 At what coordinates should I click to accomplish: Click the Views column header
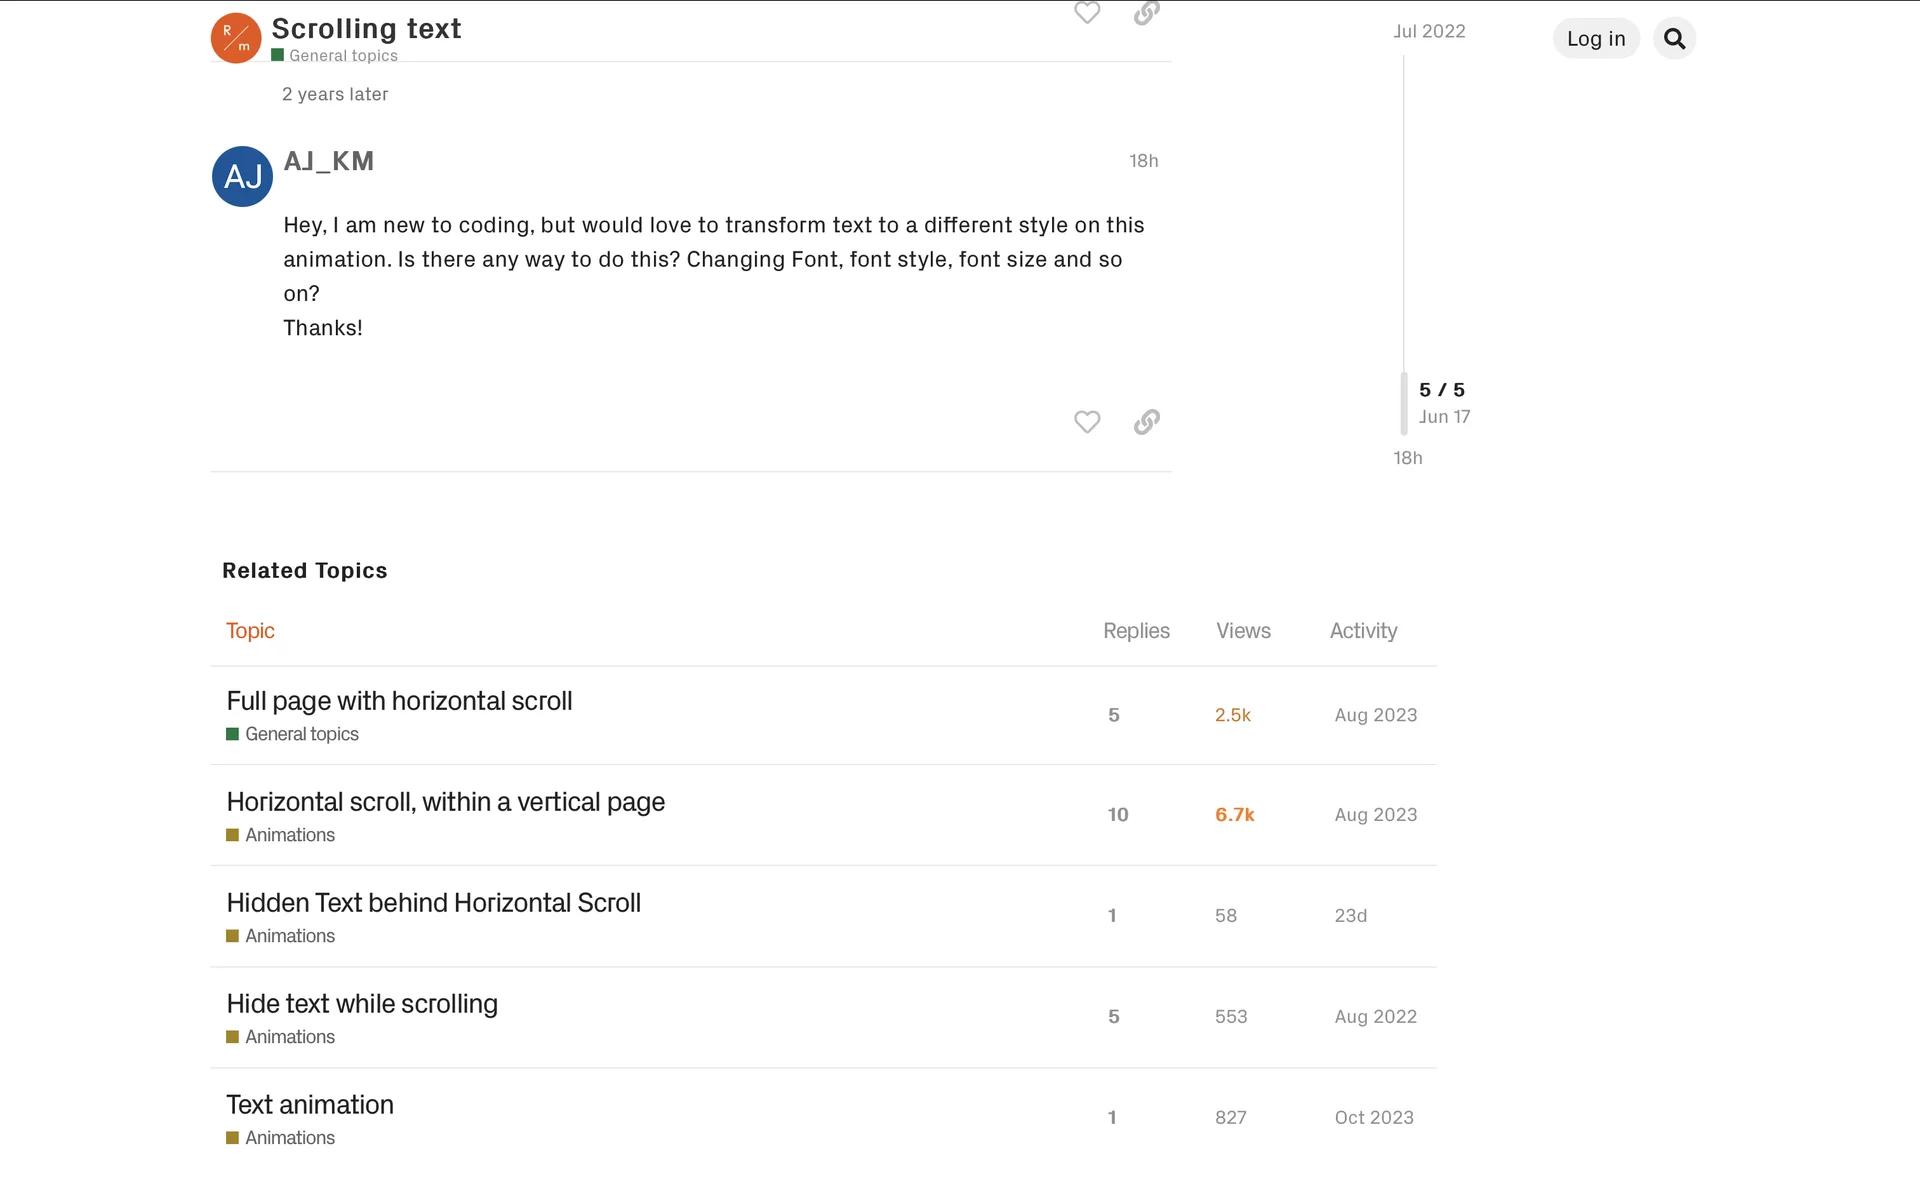[1243, 631]
